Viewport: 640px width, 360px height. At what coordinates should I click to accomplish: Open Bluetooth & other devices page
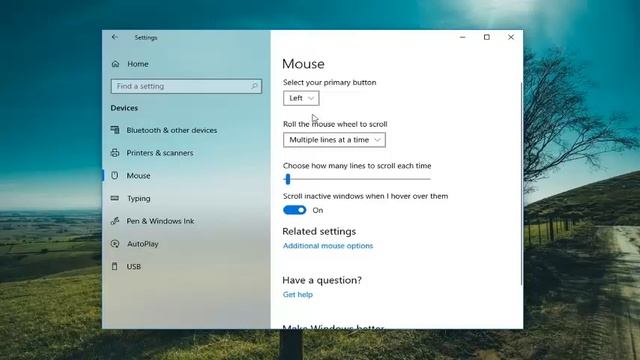pos(172,130)
